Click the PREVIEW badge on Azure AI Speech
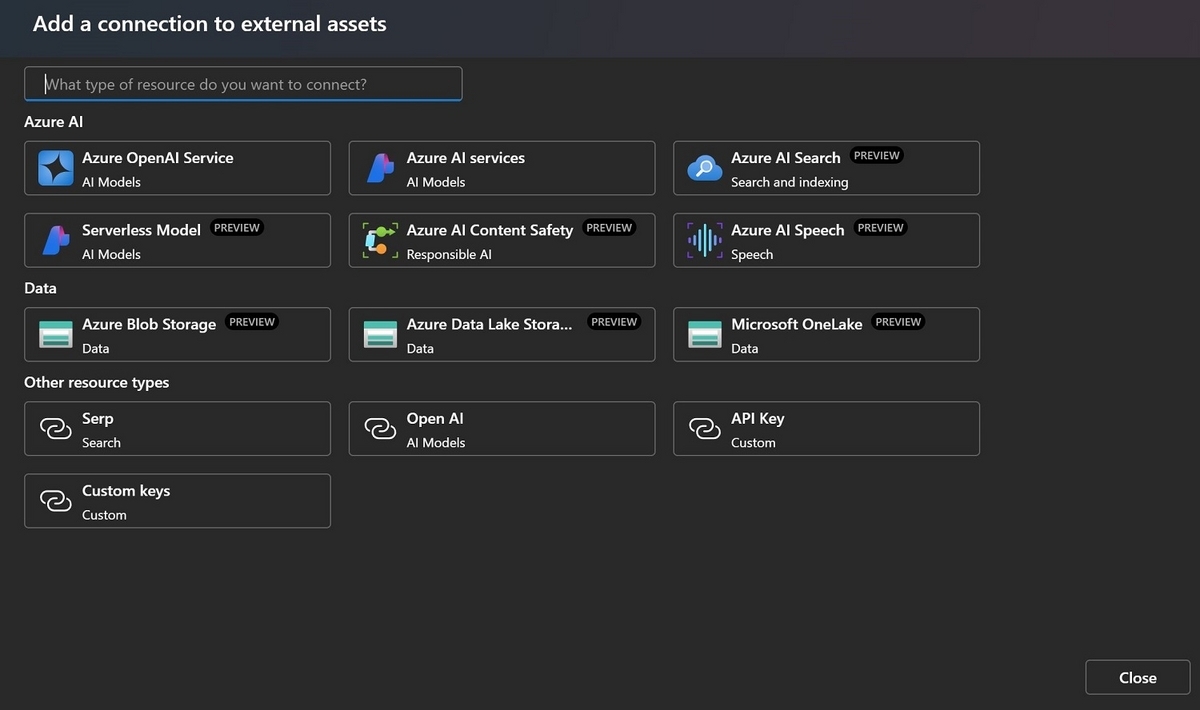The height and width of the screenshot is (710, 1200). pos(881,228)
